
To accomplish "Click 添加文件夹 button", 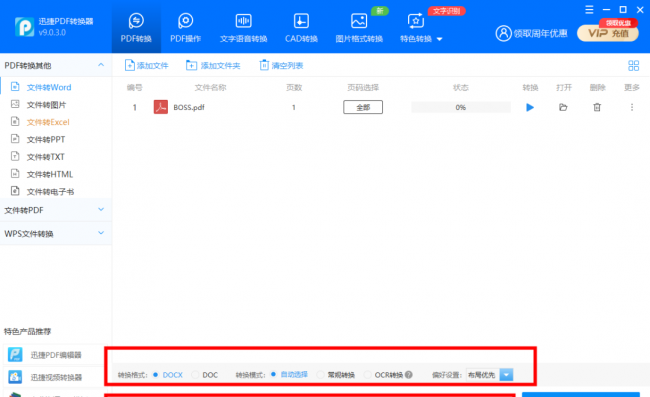I will point(213,65).
